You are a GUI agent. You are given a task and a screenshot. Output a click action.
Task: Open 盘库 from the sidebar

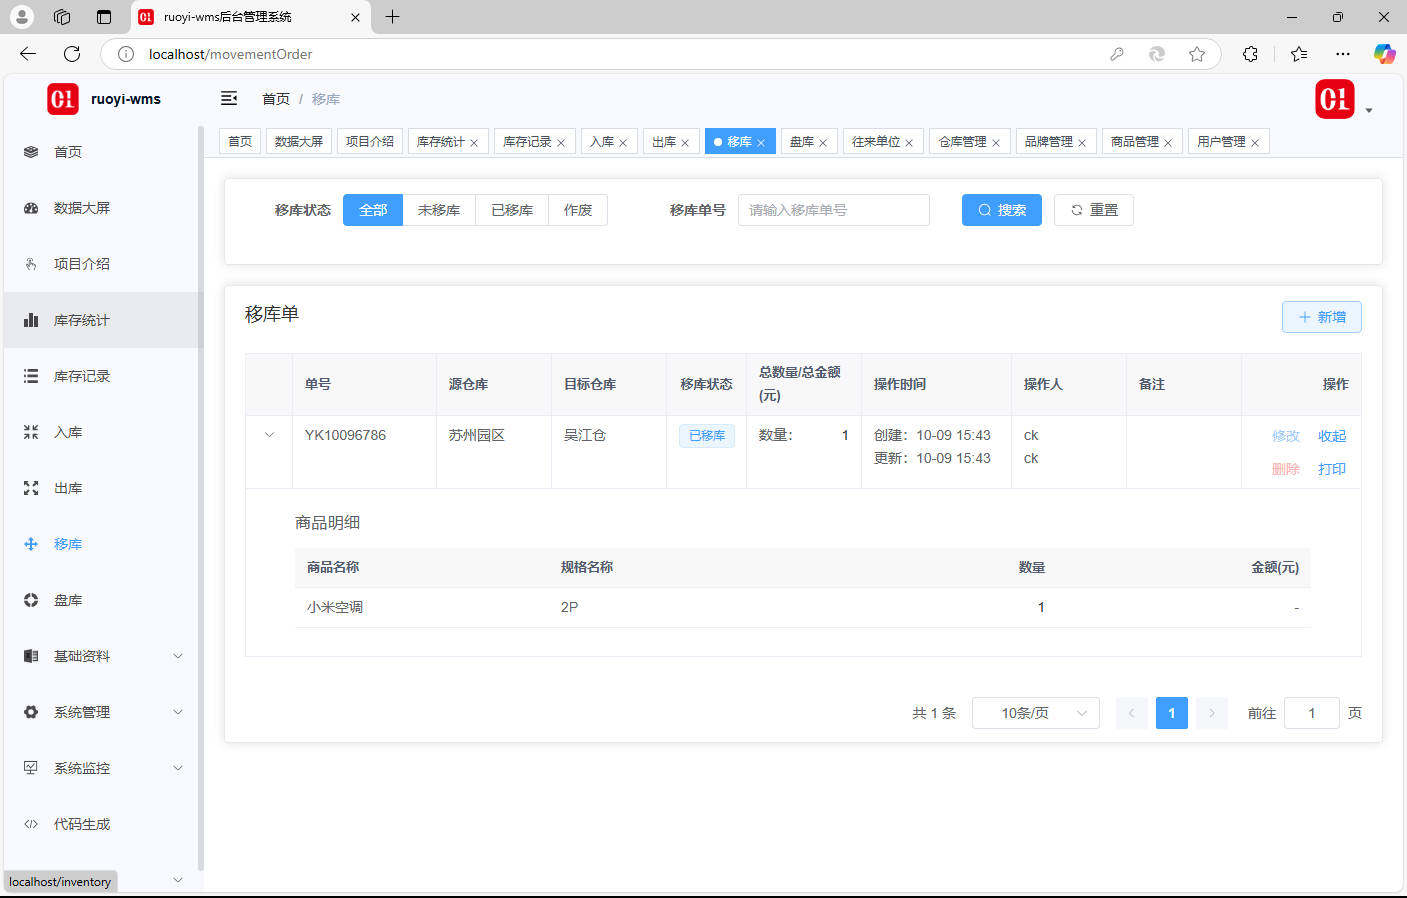click(68, 600)
